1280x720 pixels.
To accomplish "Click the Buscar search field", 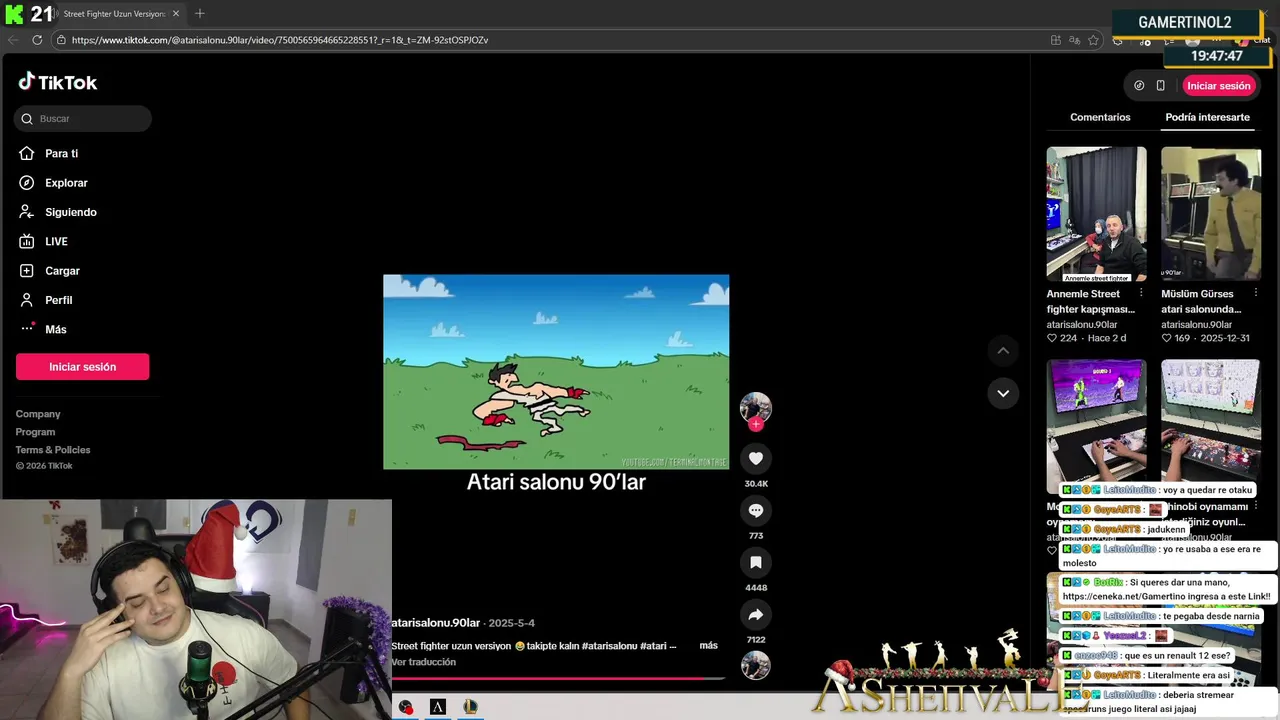I will pos(83,119).
